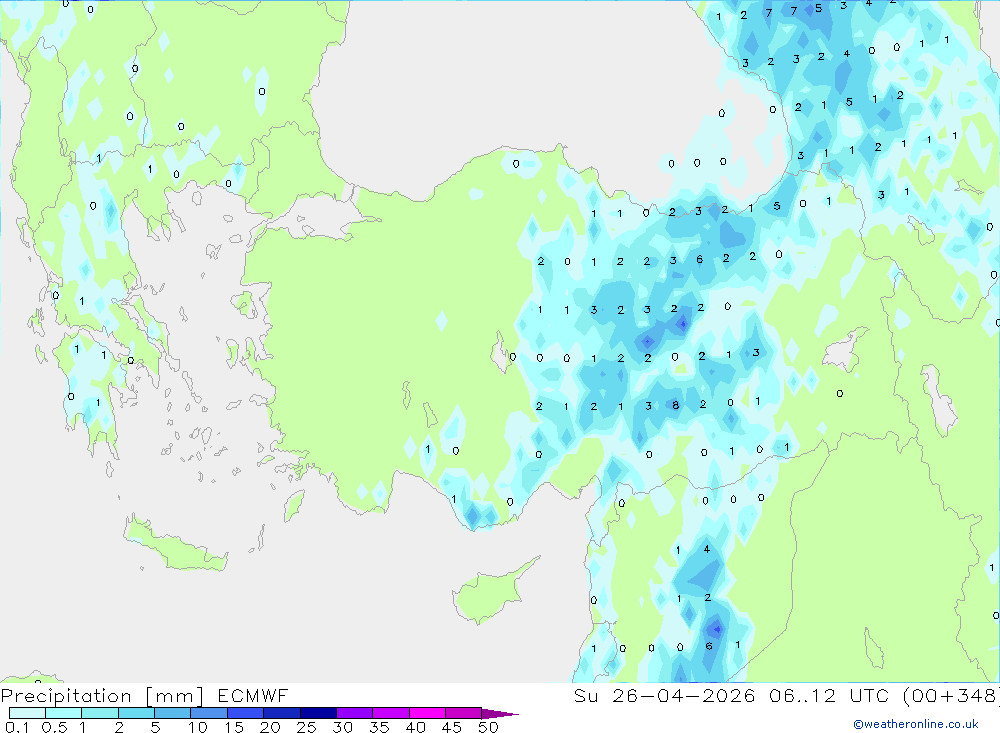Image resolution: width=1000 pixels, height=733 pixels.
Task: Click the above-50 mm legend arrow tip
Action: (x=501, y=714)
